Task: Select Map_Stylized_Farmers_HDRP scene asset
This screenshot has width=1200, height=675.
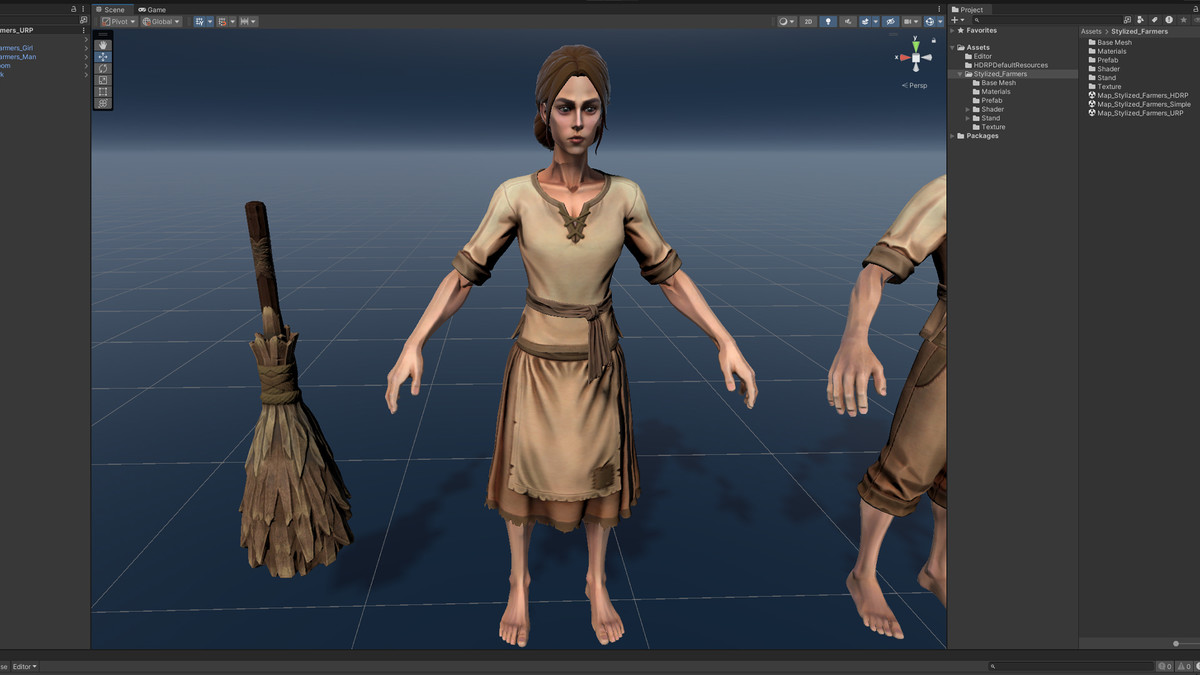Action: (1138, 96)
